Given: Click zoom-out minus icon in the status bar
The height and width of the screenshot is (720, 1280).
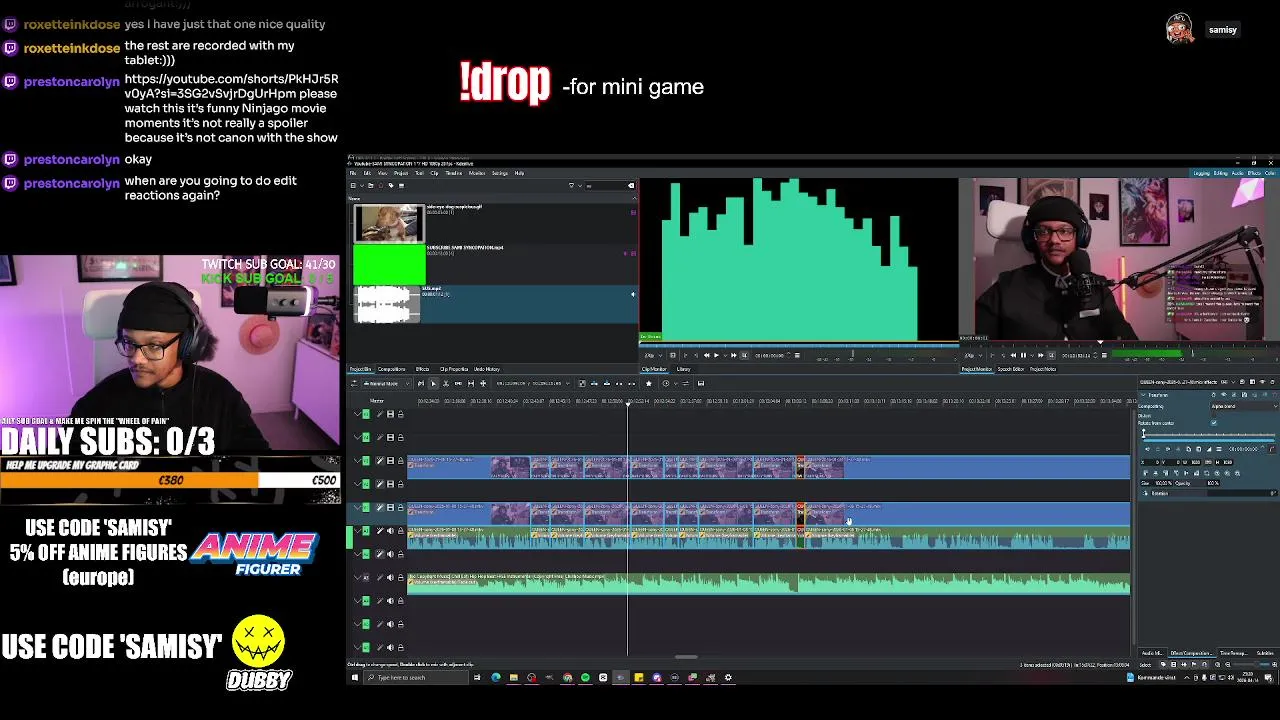Looking at the screenshot, I should (x=1228, y=664).
